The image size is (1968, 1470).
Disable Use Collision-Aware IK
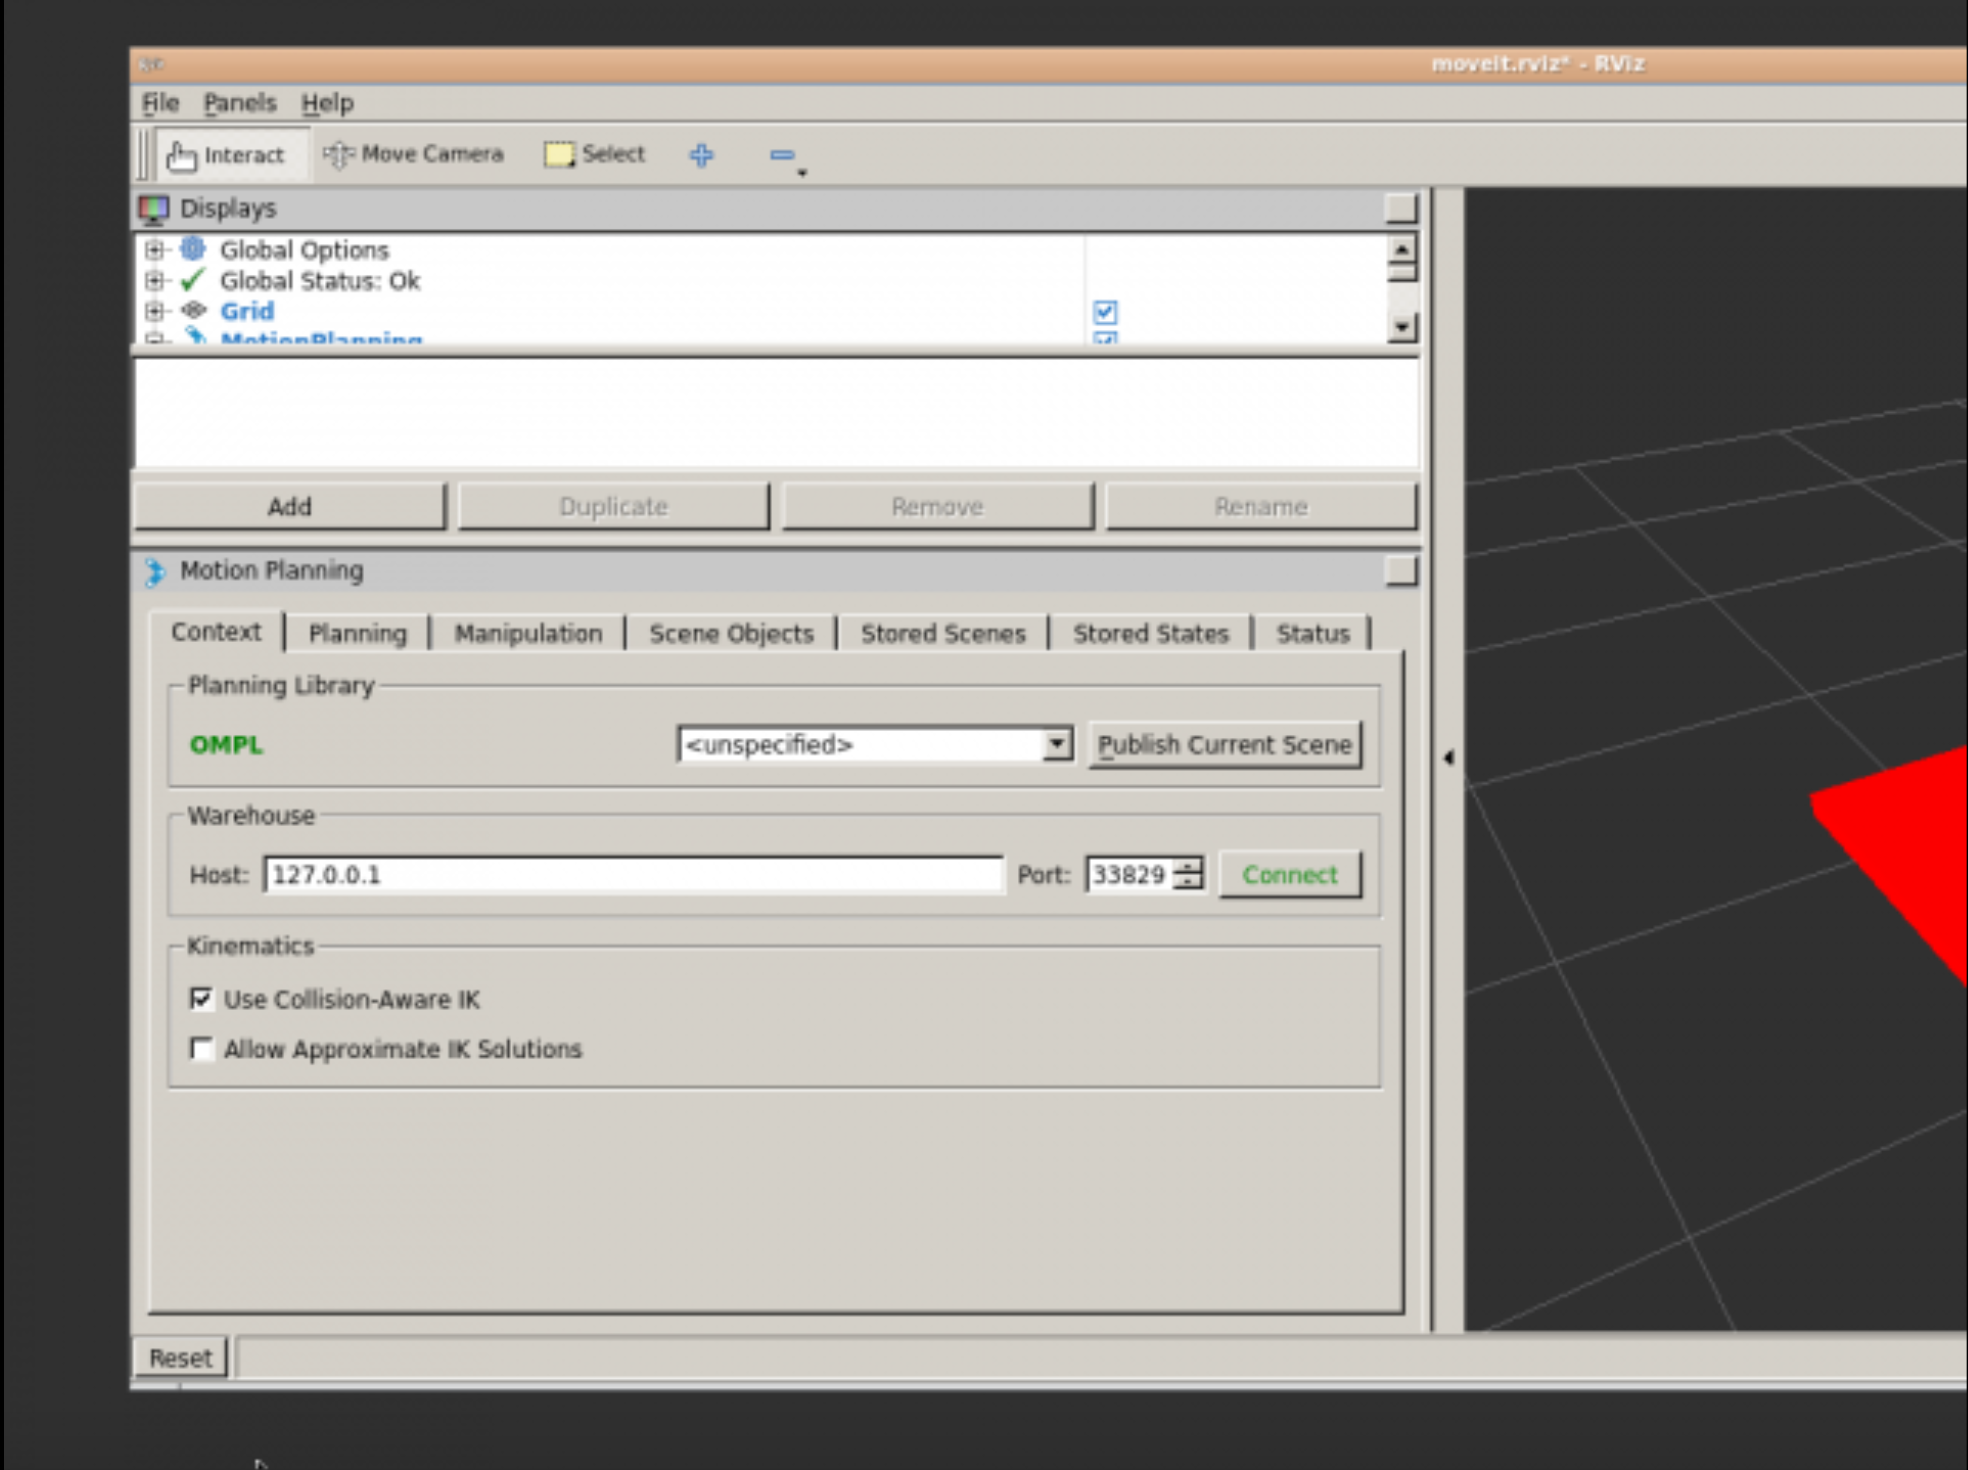202,999
